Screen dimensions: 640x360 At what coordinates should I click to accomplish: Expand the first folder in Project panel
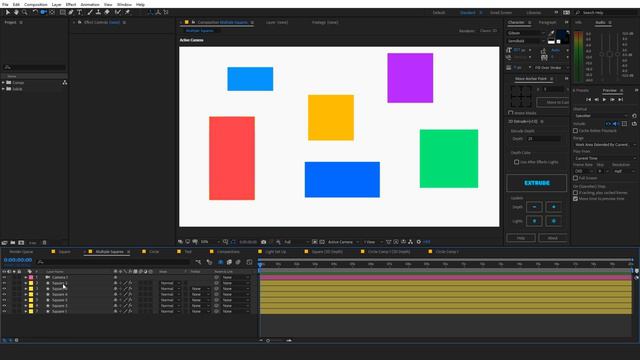[x=3, y=82]
